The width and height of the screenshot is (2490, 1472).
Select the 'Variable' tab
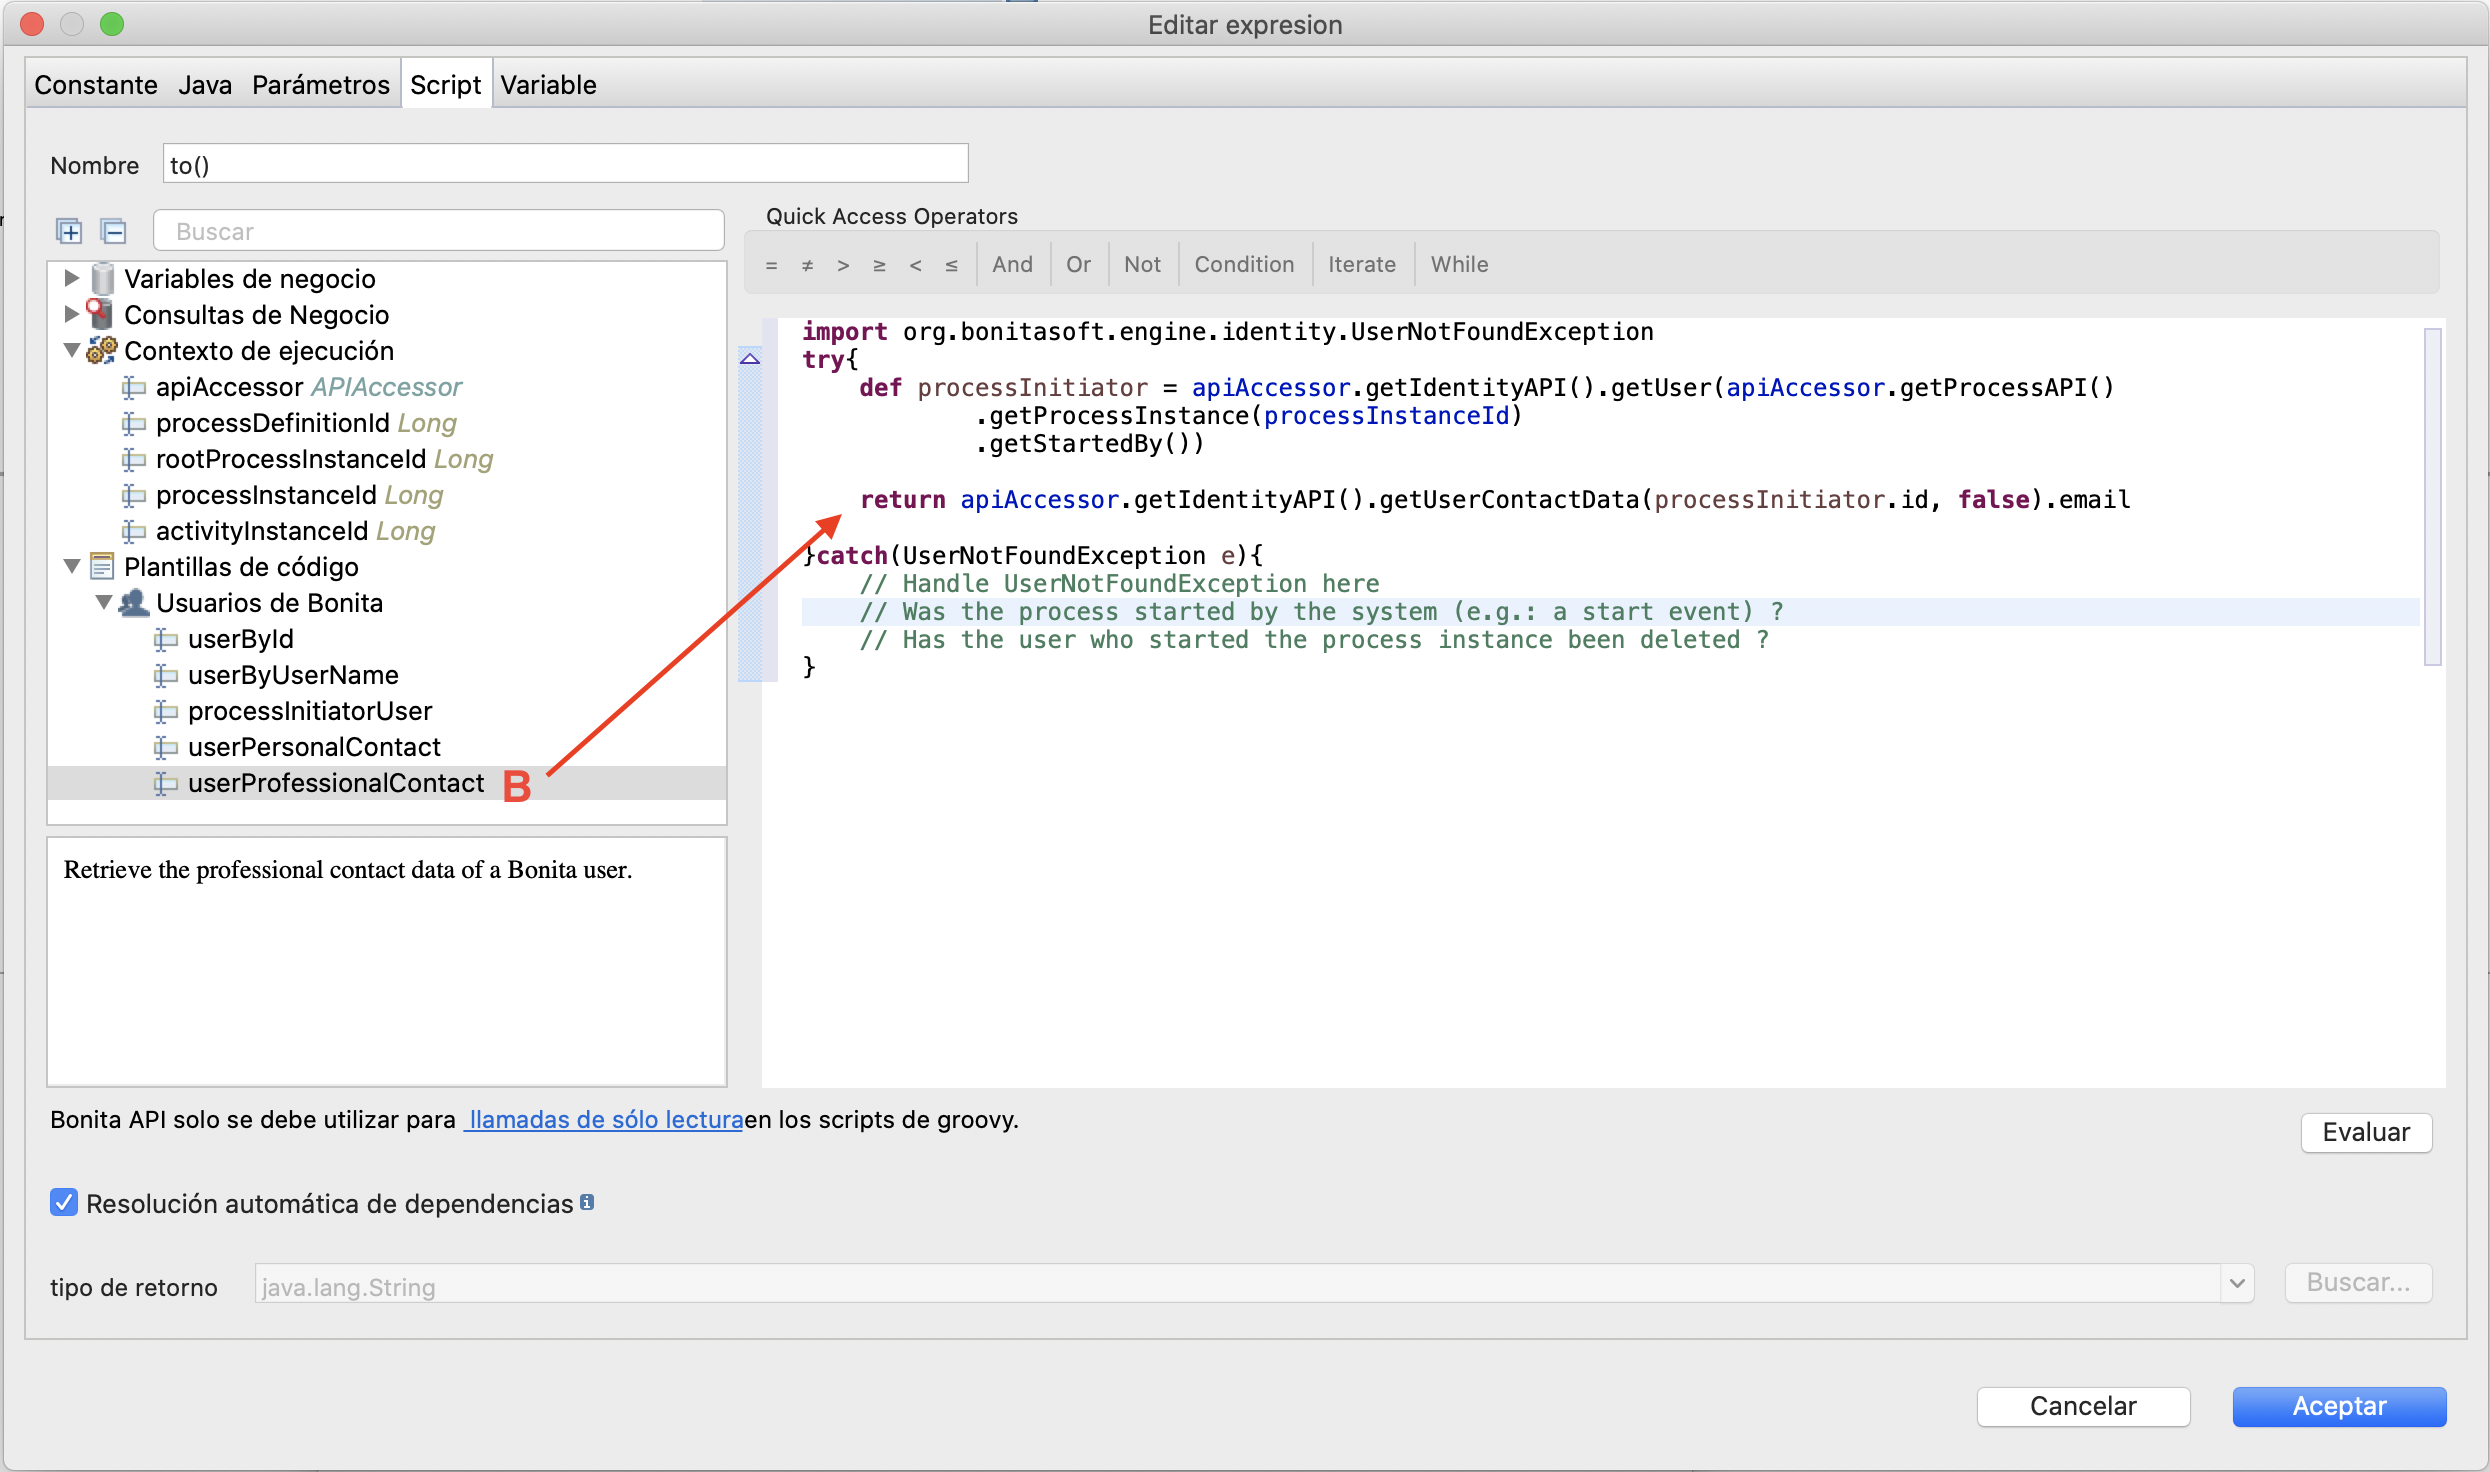[550, 84]
